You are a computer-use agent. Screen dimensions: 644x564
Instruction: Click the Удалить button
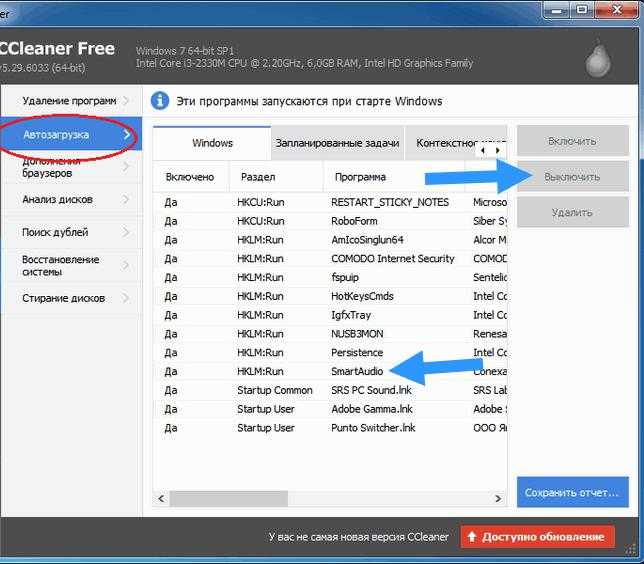click(x=573, y=212)
